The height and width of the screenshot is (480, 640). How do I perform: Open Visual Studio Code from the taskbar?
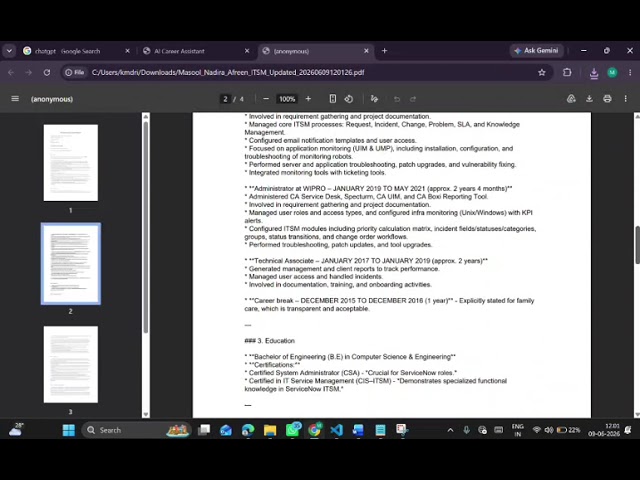336,430
